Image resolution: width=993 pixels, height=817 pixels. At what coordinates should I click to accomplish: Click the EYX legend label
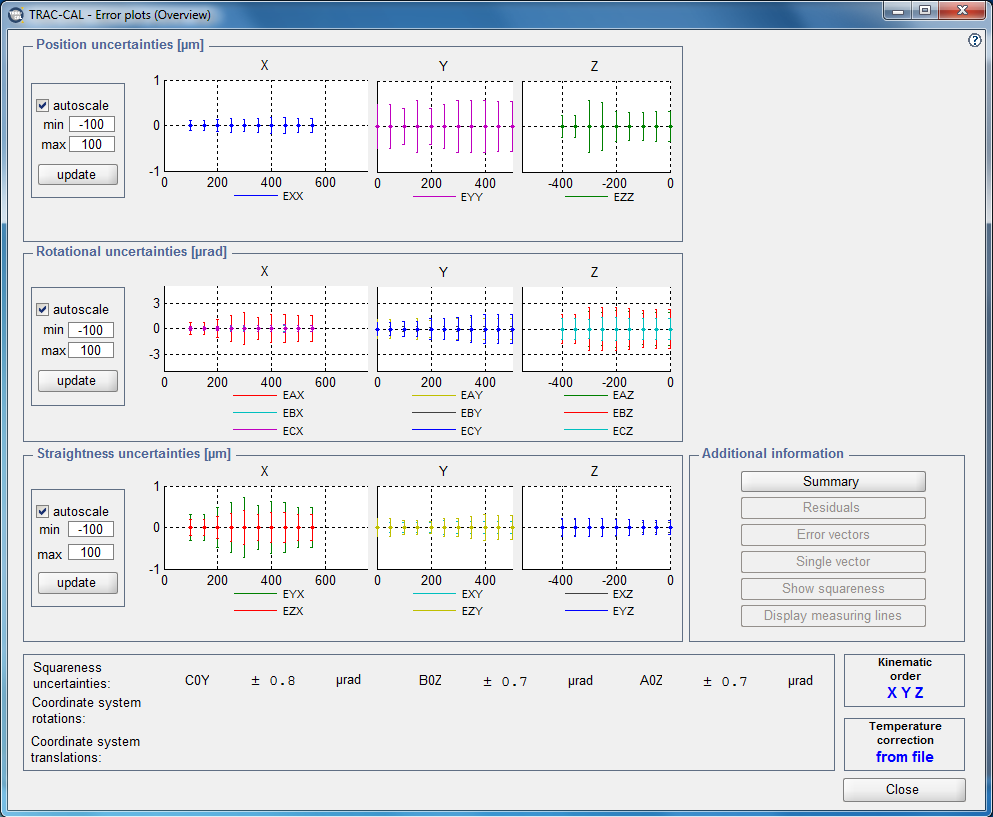pos(293,594)
